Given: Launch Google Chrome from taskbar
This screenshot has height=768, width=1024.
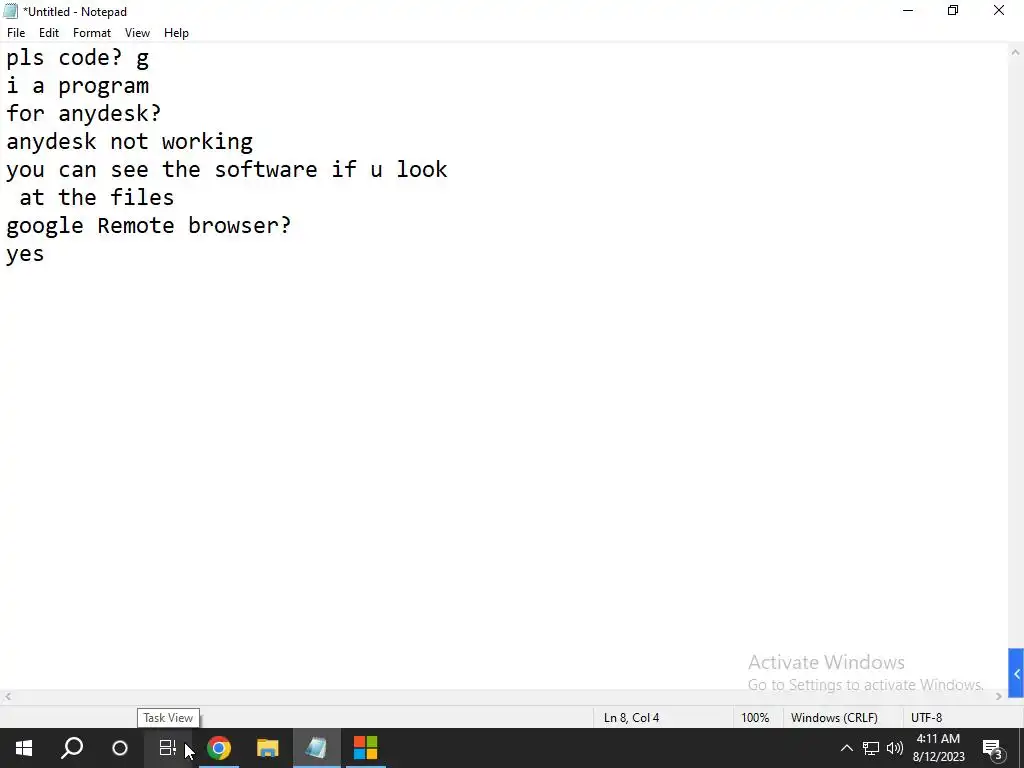Looking at the screenshot, I should (x=219, y=748).
